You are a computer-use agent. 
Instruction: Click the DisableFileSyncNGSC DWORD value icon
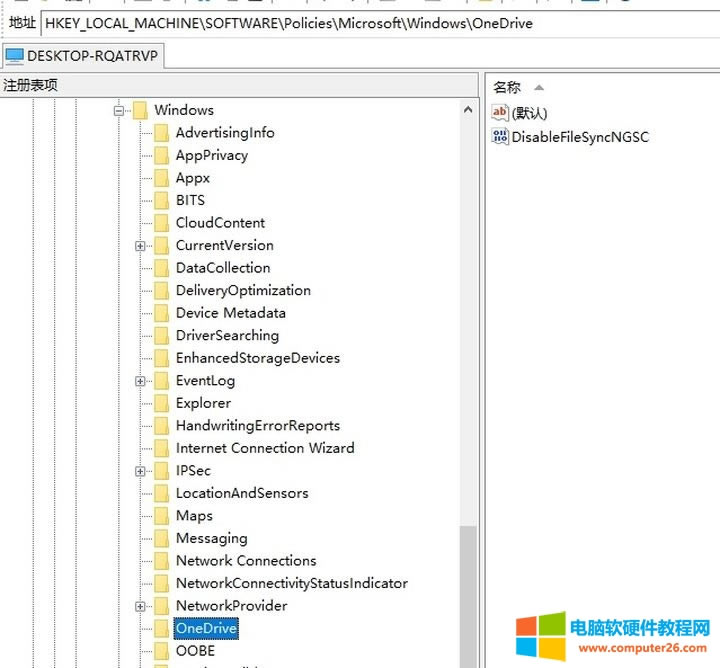[x=501, y=137]
